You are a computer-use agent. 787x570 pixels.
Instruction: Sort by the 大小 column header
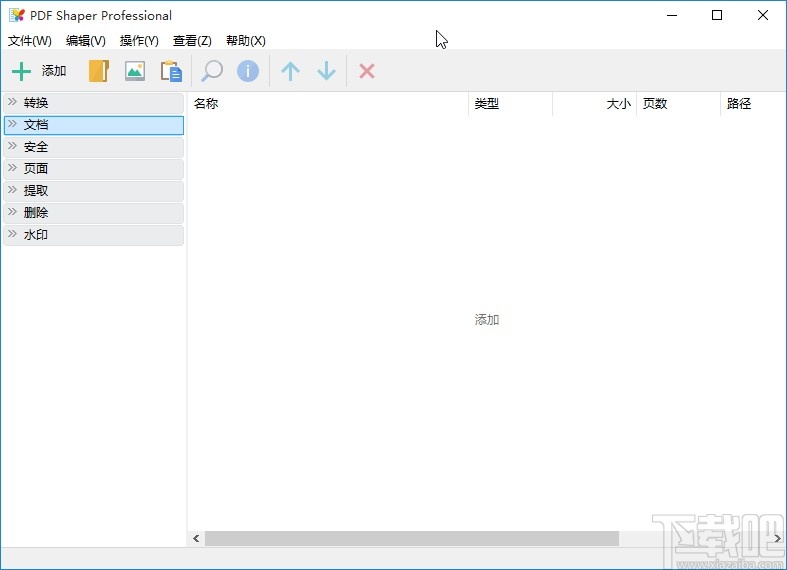(x=594, y=104)
